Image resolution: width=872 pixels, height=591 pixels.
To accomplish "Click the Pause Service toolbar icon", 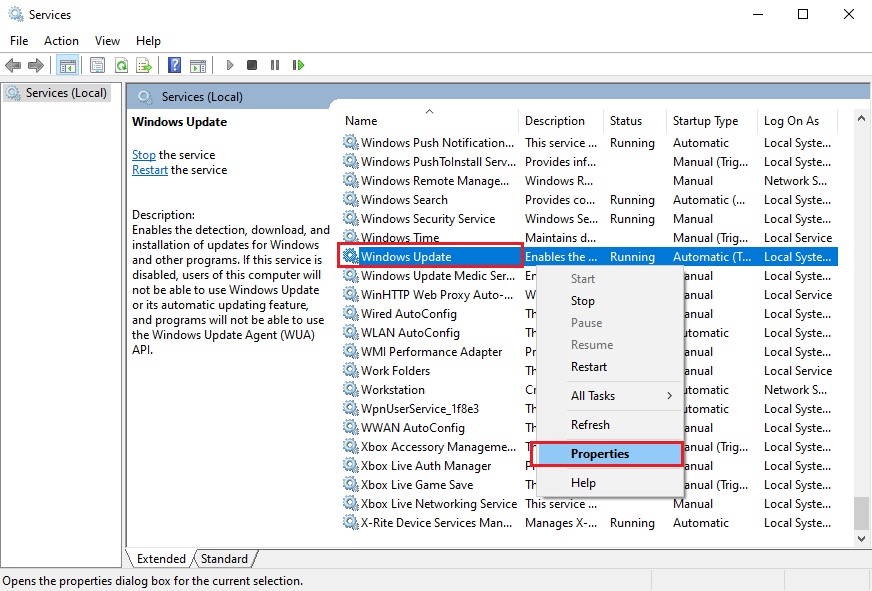I will [275, 66].
